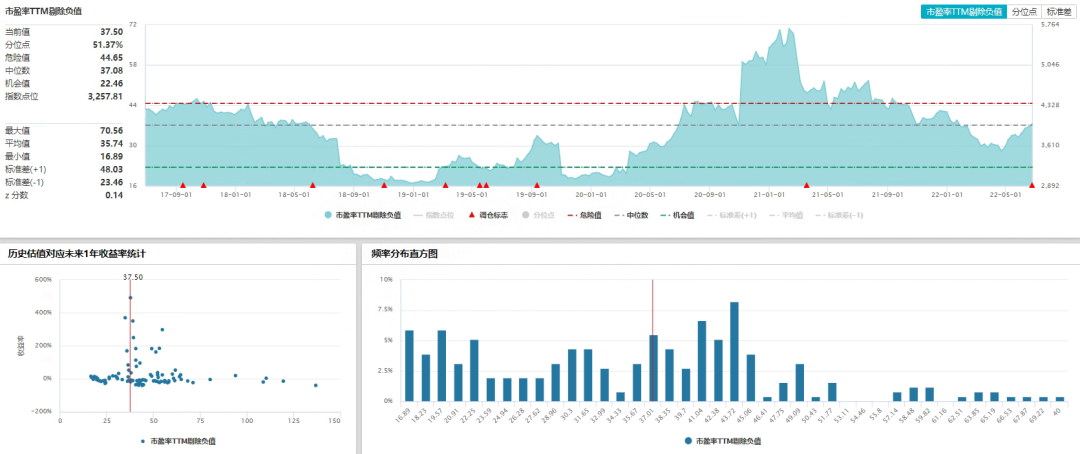Toggle the 机会值 green line legend
Image resolution: width=1080 pixels, height=454 pixels.
coord(677,215)
